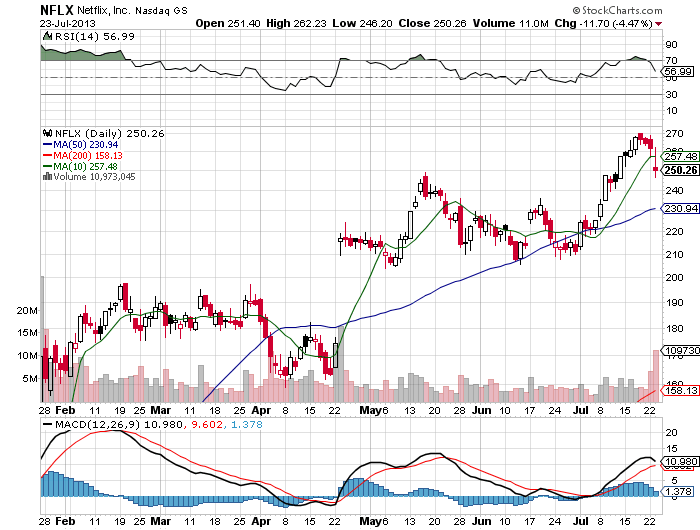Click the candlestick icon beside NFLX (Daily)
Viewport: 700px width, 530px height.
point(47,133)
